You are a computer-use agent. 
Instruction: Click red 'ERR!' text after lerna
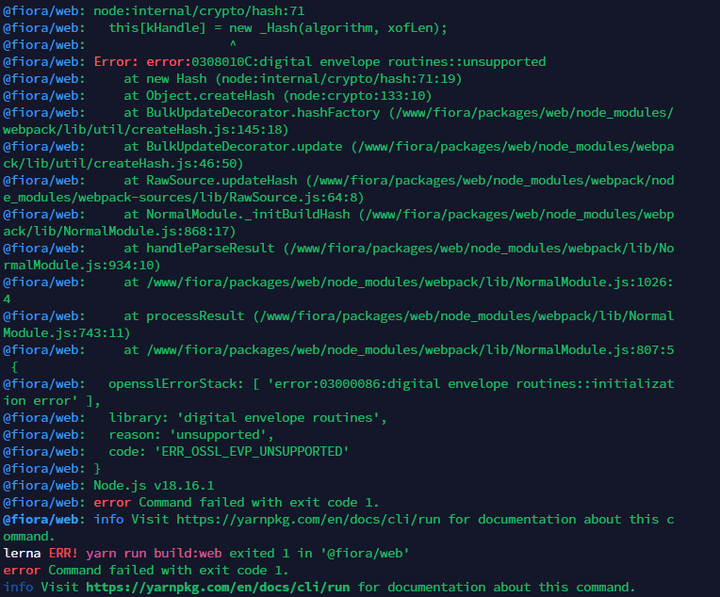[63, 553]
